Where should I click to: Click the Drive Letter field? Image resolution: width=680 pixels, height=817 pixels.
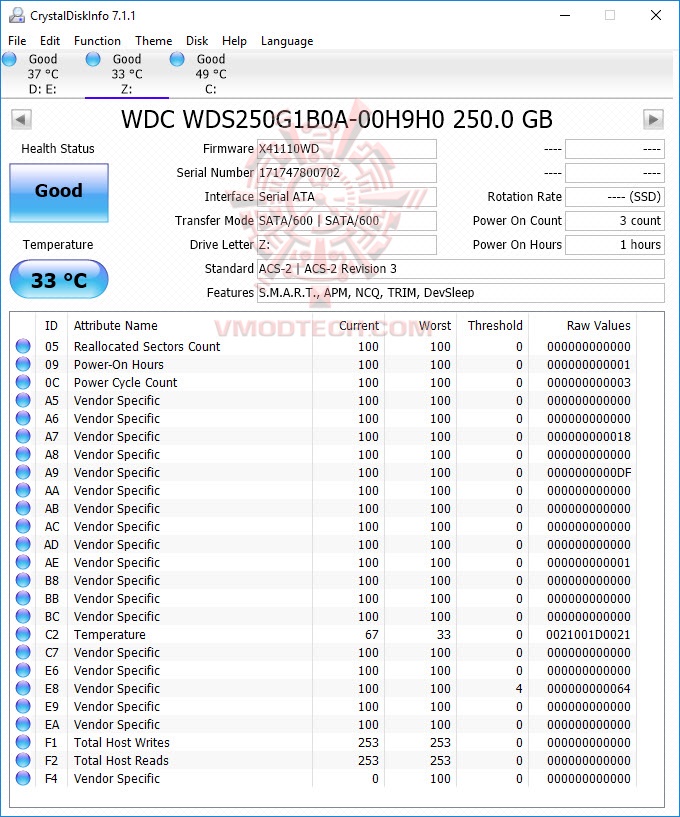point(347,245)
